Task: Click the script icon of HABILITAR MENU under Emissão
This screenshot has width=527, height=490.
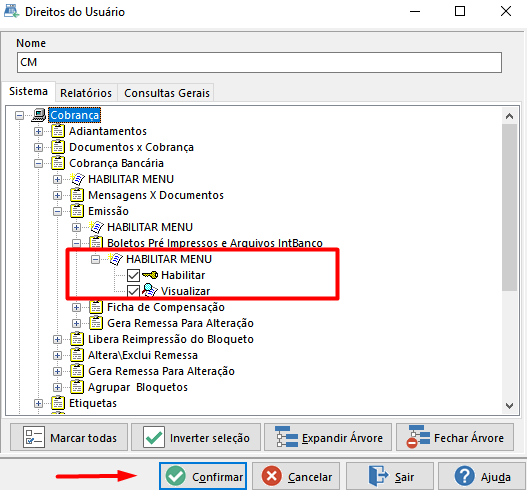Action: 96,227
